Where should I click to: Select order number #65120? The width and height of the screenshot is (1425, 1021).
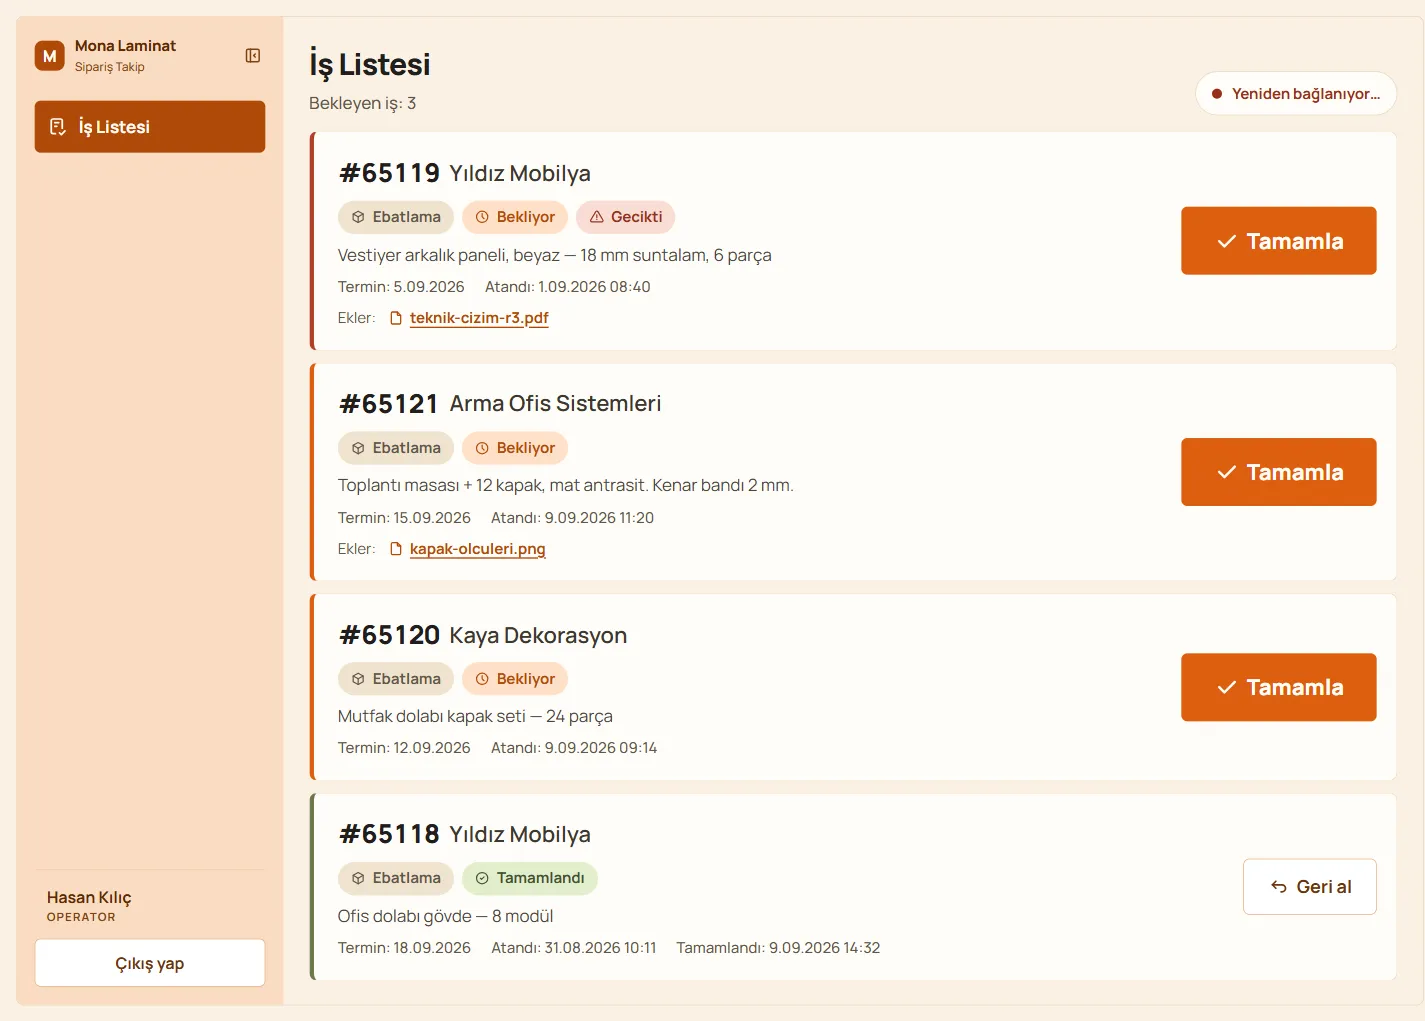pyautogui.click(x=389, y=636)
